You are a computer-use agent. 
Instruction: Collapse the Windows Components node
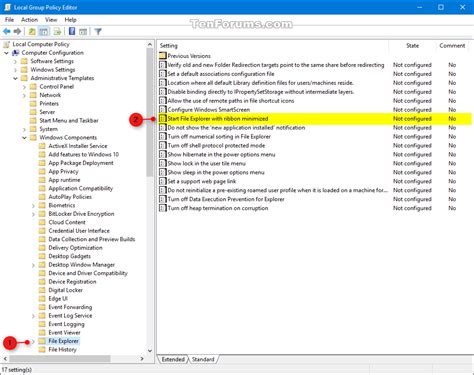(x=24, y=138)
